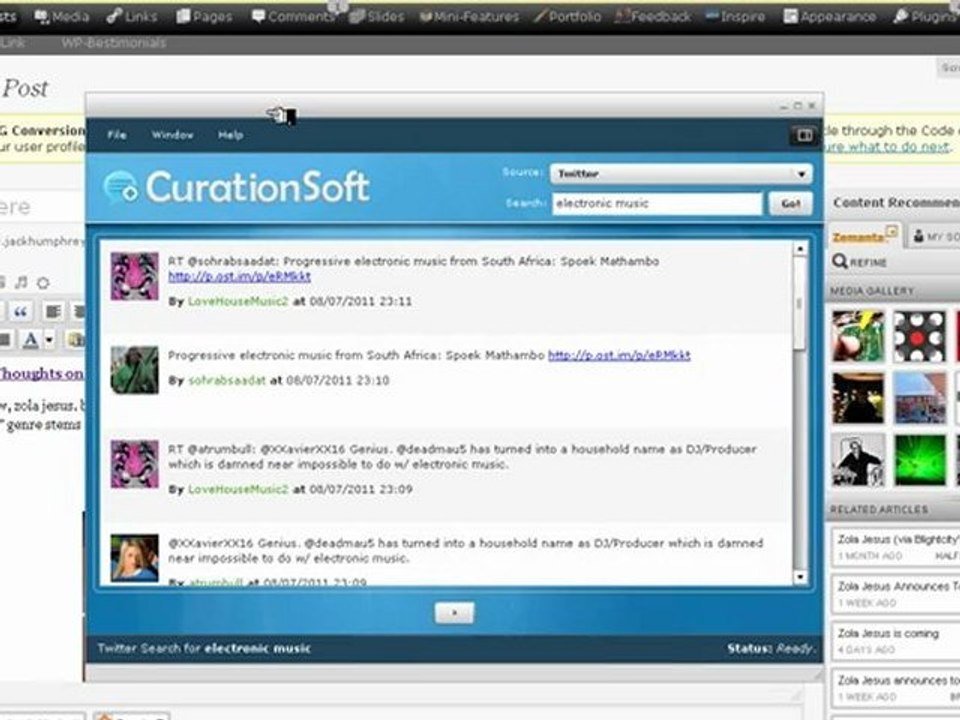Image resolution: width=960 pixels, height=720 pixels.
Task: Click the music note media icon in editor
Action: pyautogui.click(x=21, y=282)
